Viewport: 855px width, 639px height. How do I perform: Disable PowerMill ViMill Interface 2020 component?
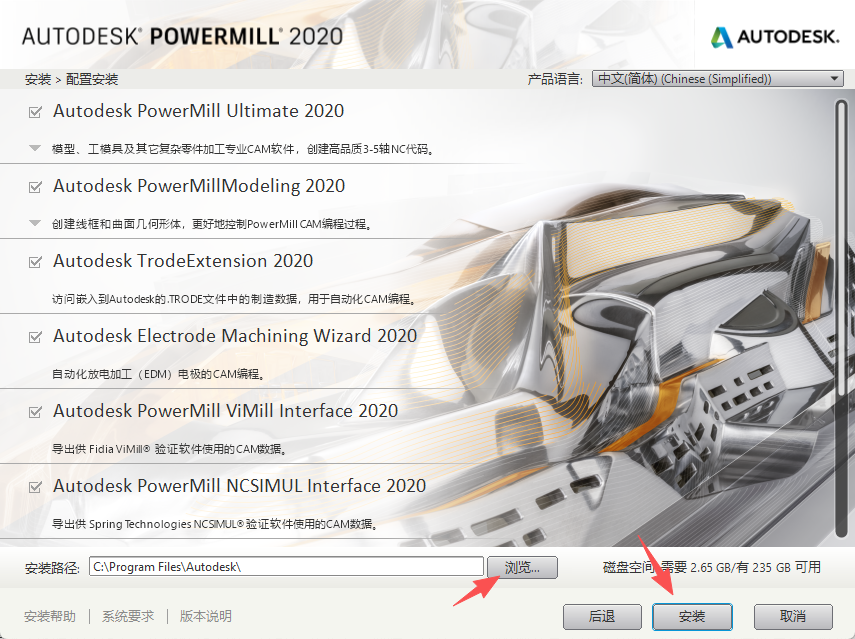click(x=32, y=411)
